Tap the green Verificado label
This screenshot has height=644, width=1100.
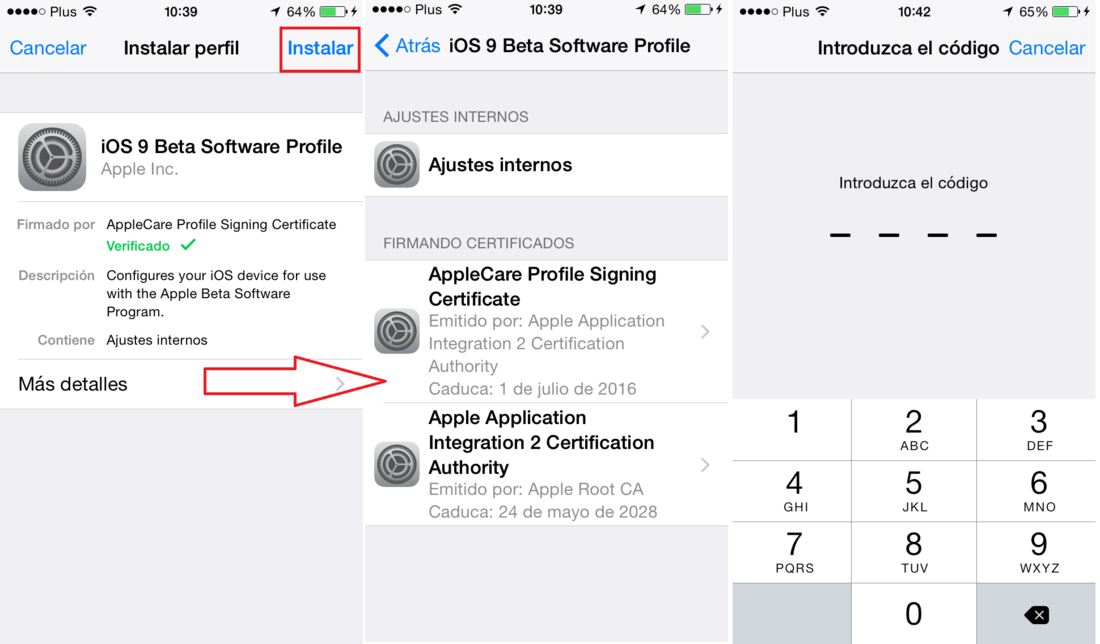tap(138, 246)
